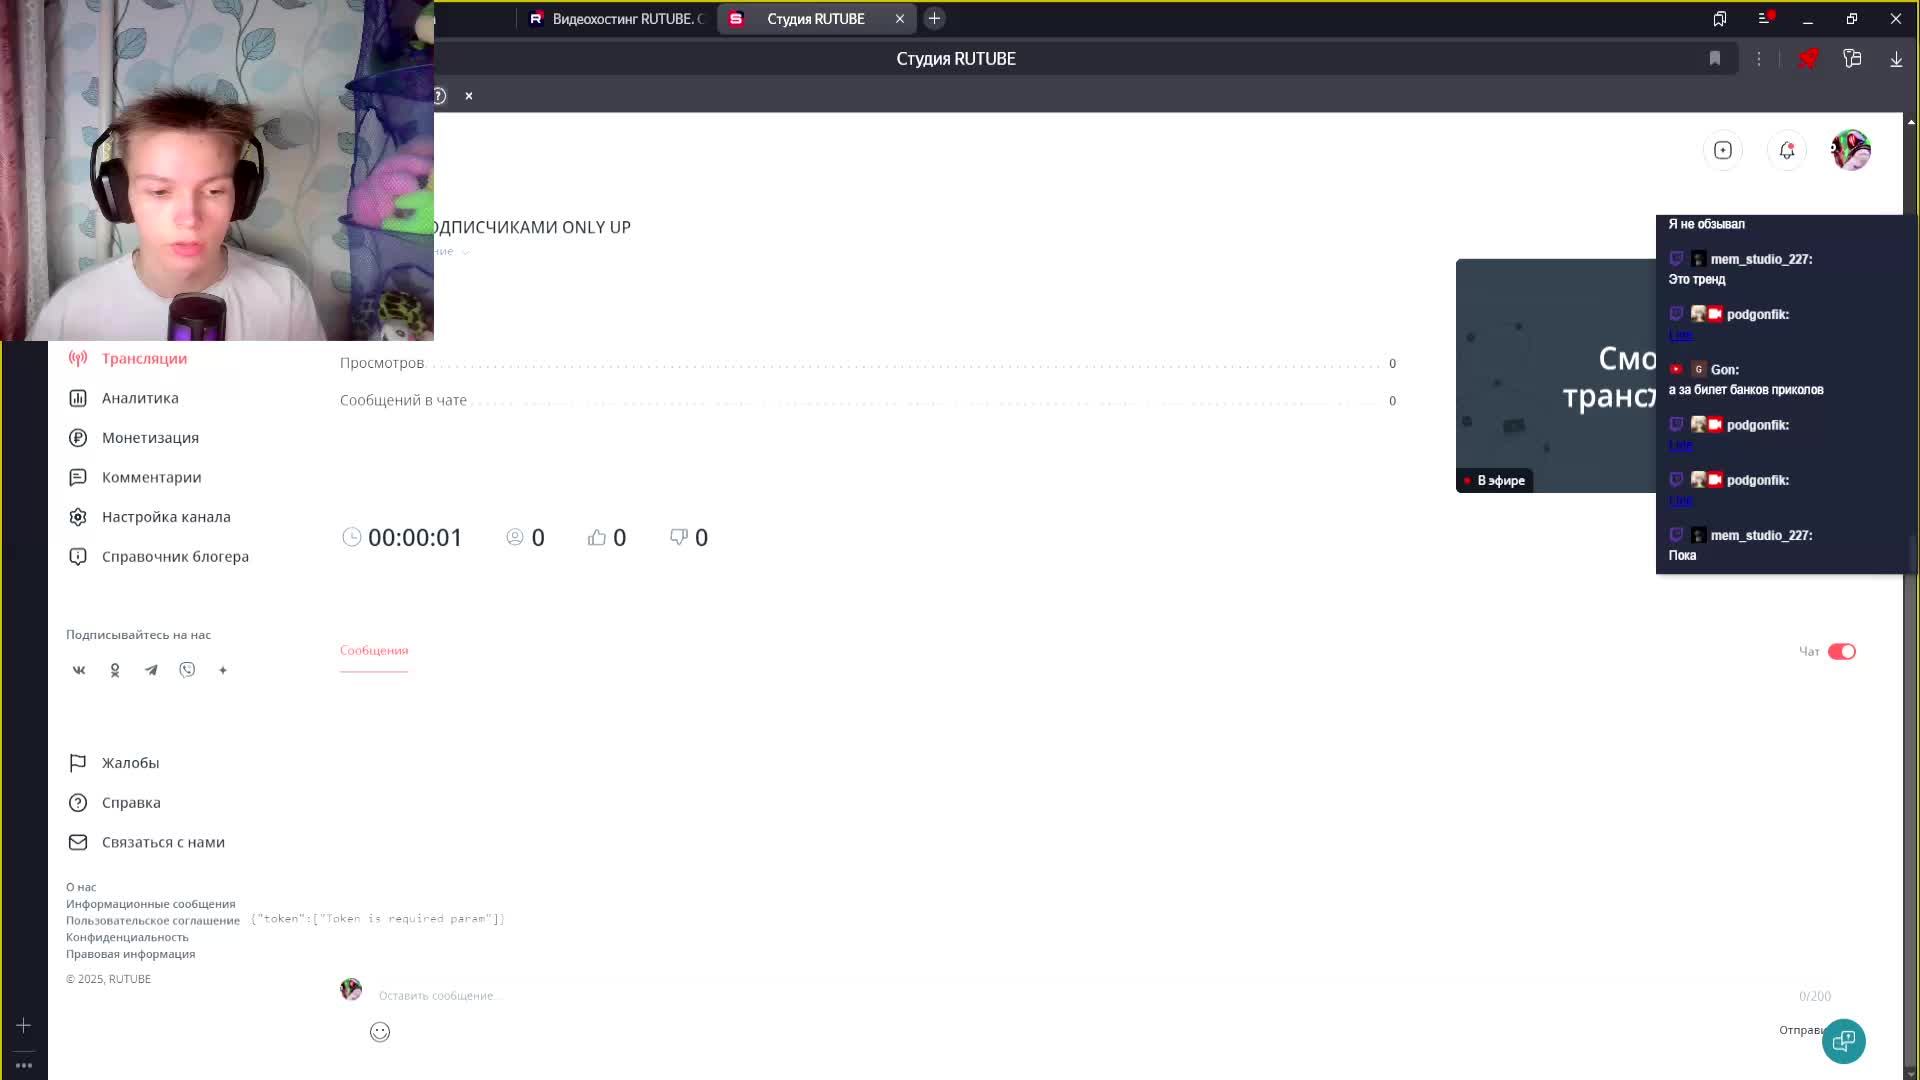Click the teal support chat button
Screen dimensions: 1920x1080
(x=1843, y=1041)
